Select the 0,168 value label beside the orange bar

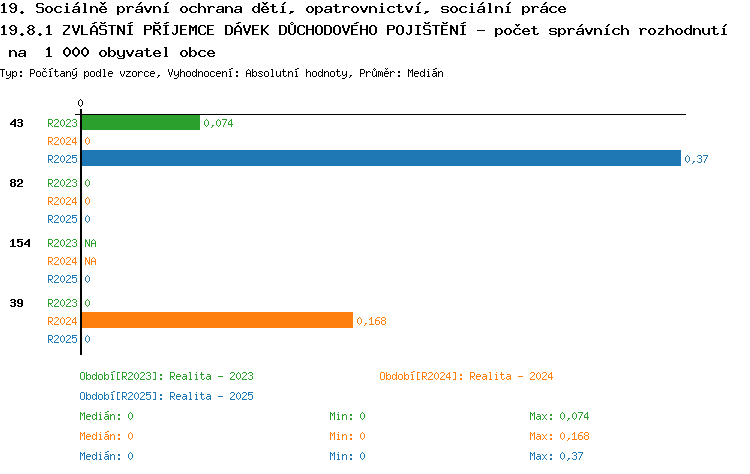(371, 321)
